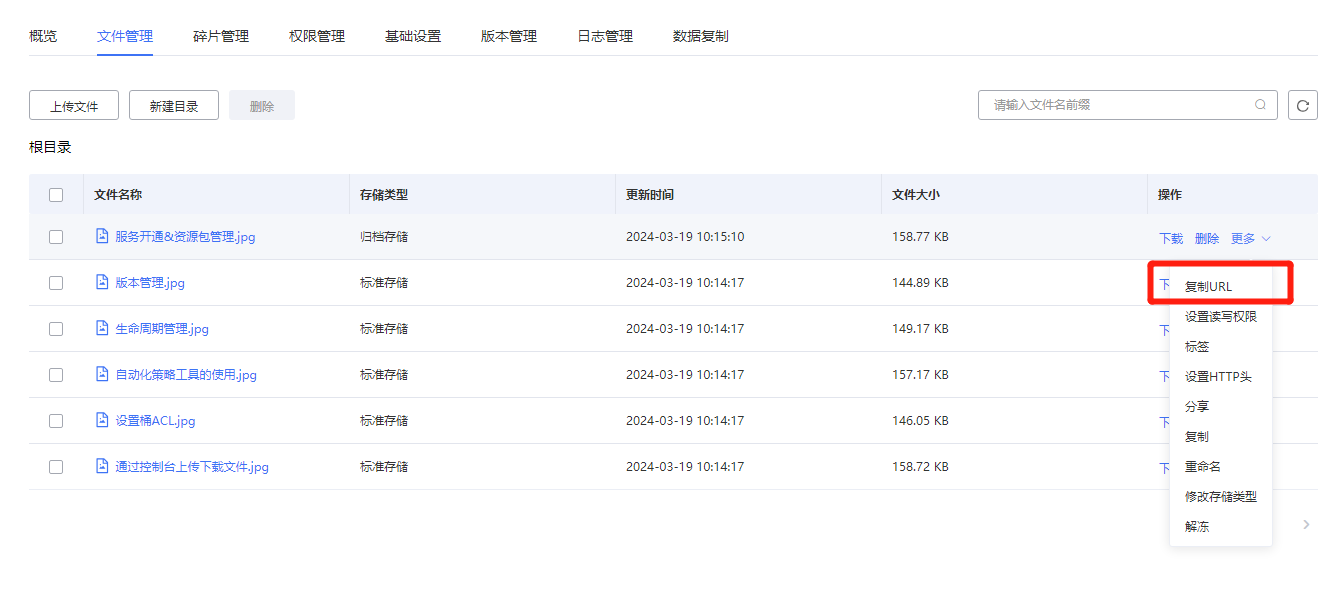Click file icon of 自动化策略工具的使用.jpg
This screenshot has height=589, width=1341.
[x=101, y=375]
